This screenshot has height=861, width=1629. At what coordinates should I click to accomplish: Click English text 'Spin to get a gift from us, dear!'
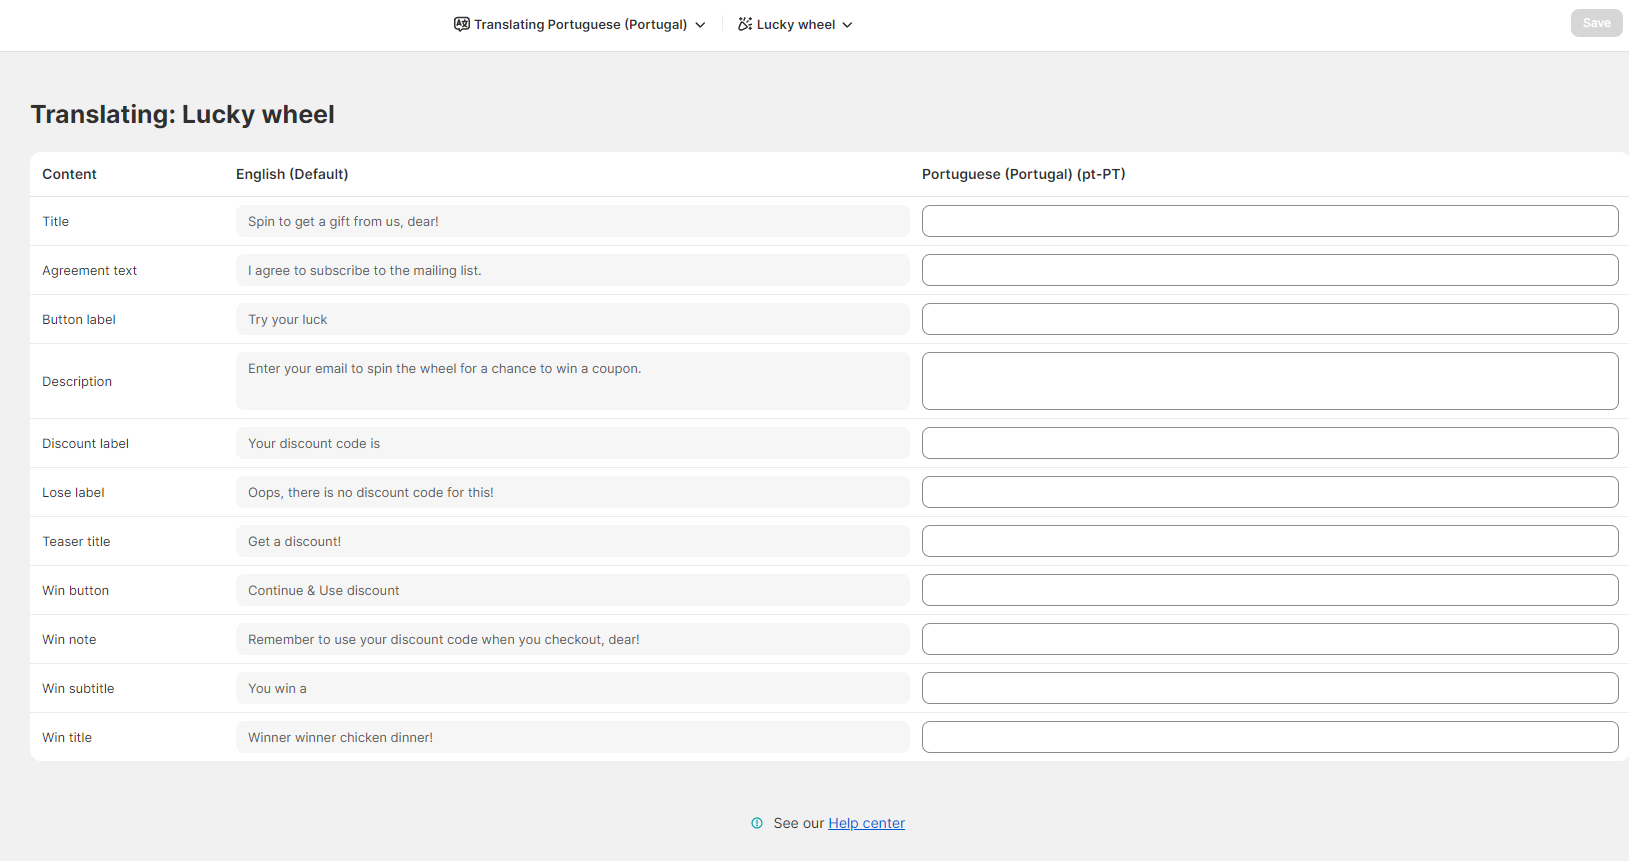pyautogui.click(x=343, y=222)
